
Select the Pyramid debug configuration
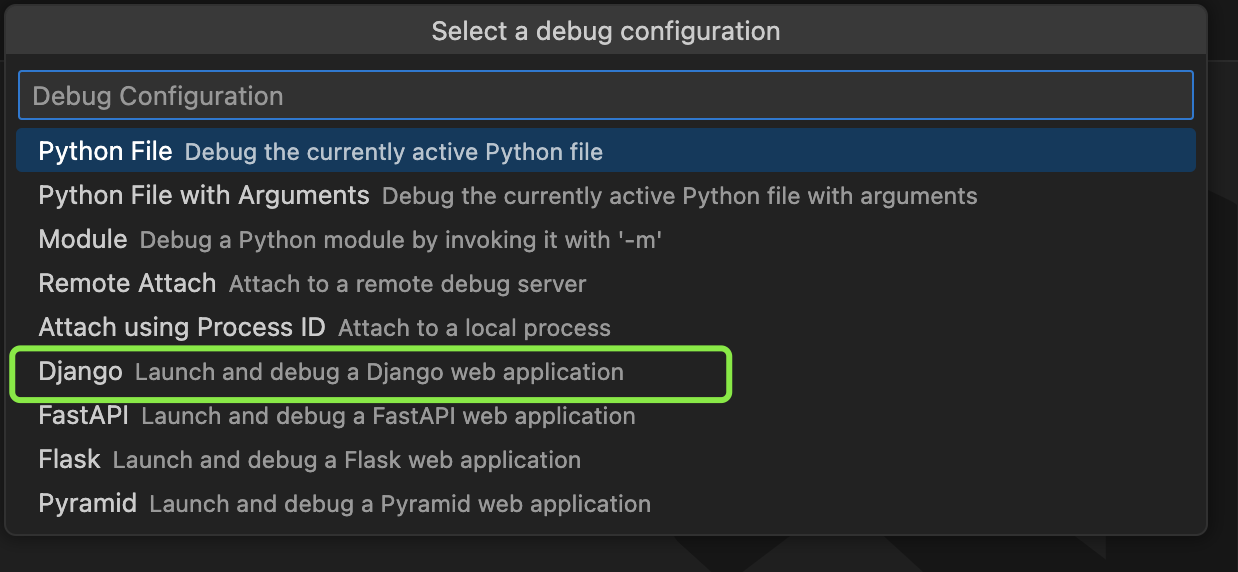tap(606, 503)
